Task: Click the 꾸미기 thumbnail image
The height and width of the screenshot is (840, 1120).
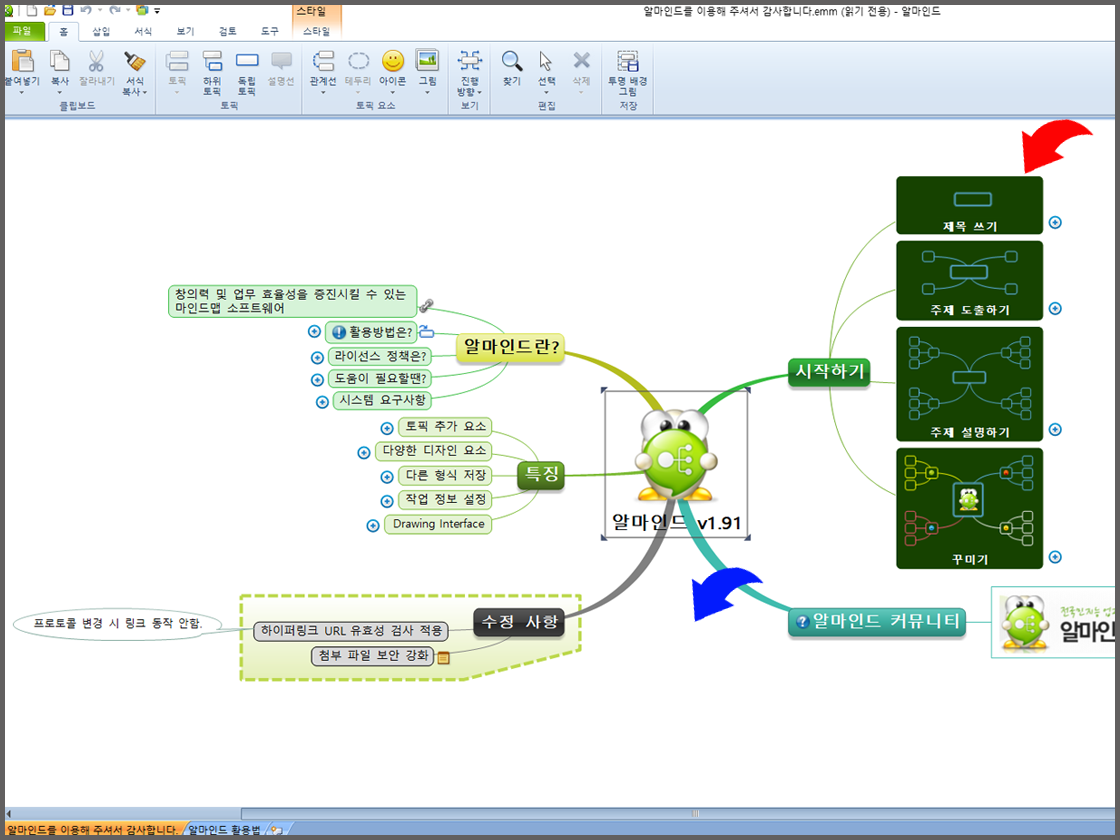Action: tap(969, 509)
